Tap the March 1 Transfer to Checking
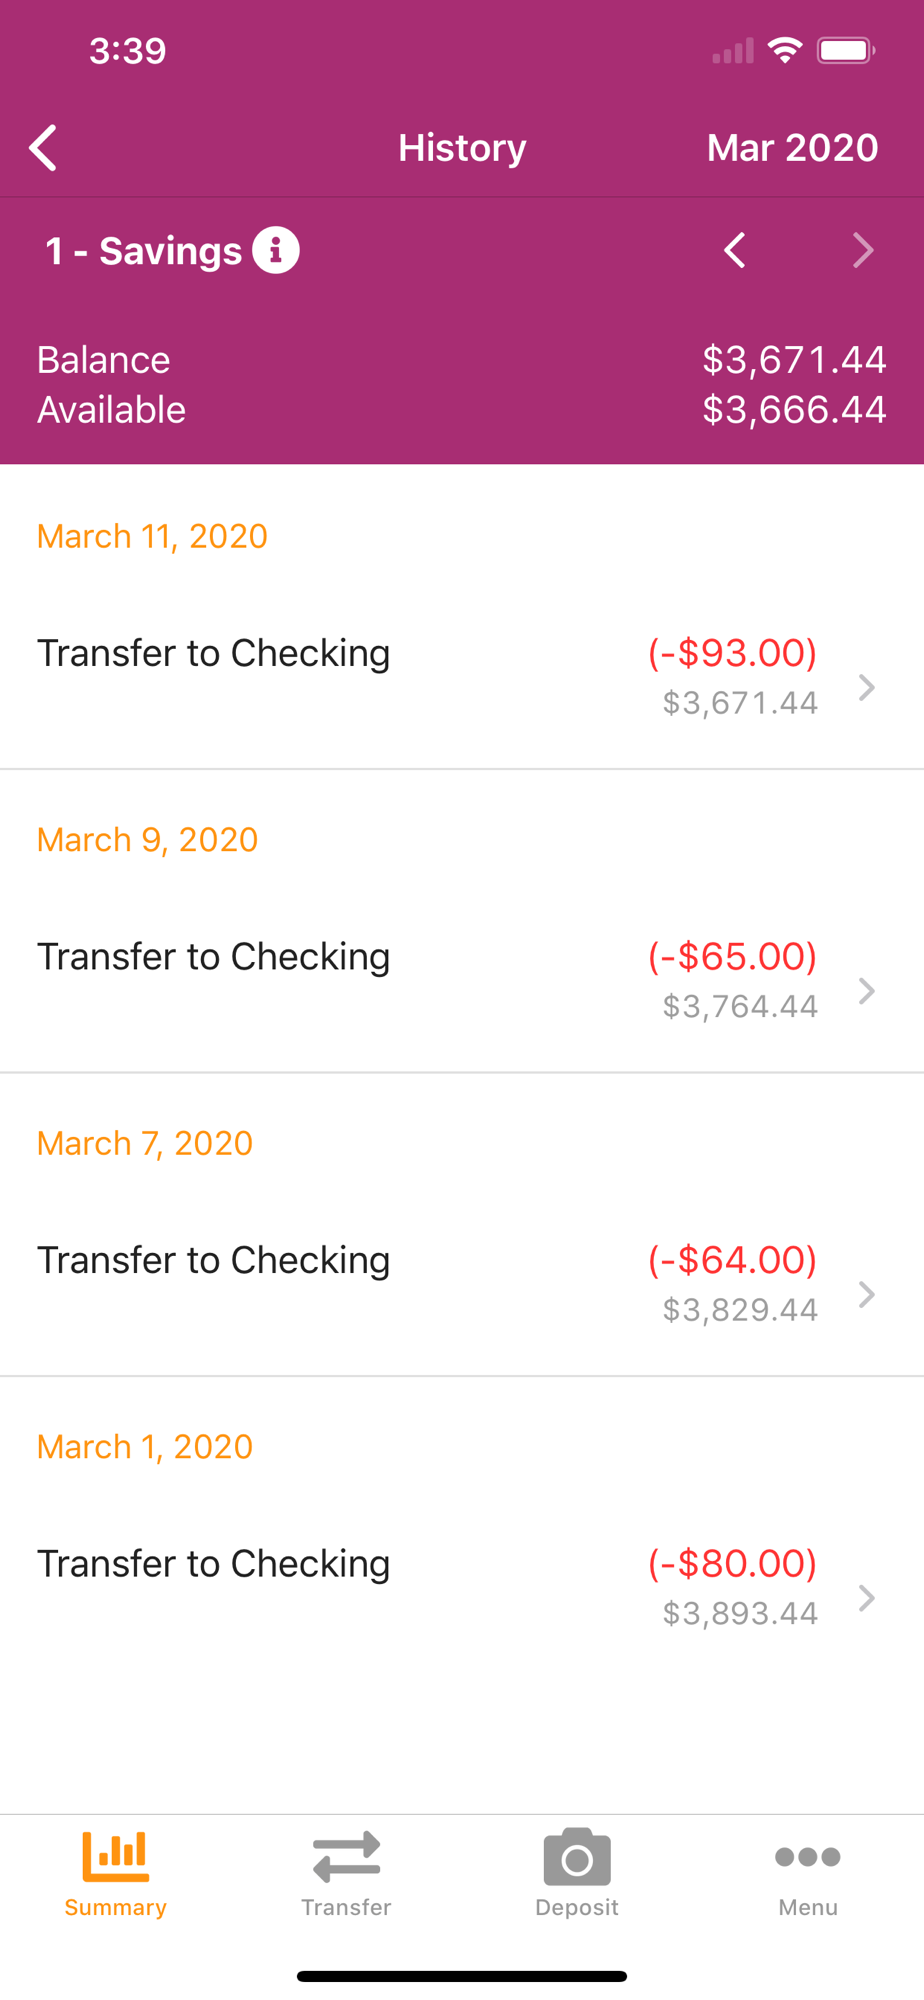This screenshot has width=924, height=2000. [213, 1564]
